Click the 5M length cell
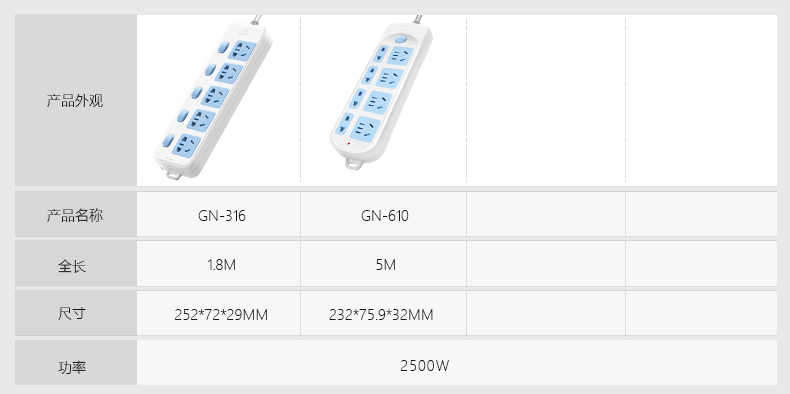The height and width of the screenshot is (394, 790). 383,264
